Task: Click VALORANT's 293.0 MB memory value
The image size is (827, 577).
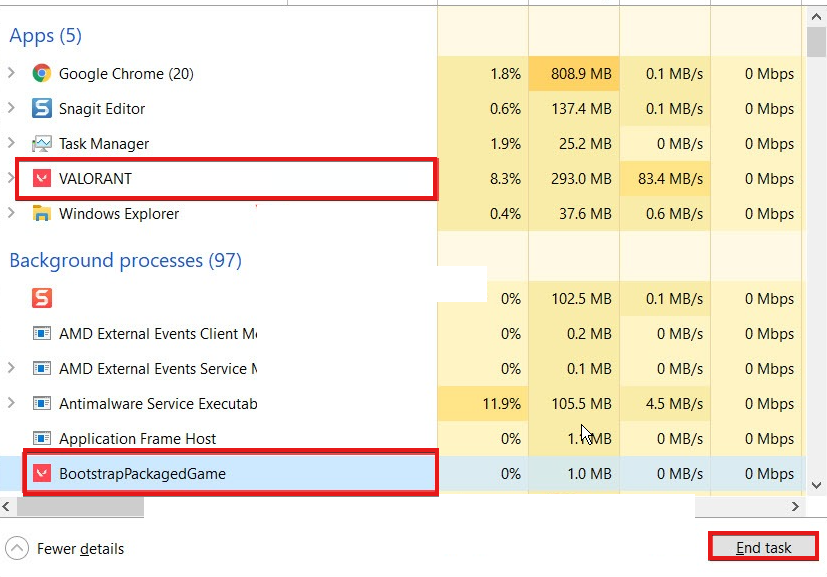Action: point(581,179)
